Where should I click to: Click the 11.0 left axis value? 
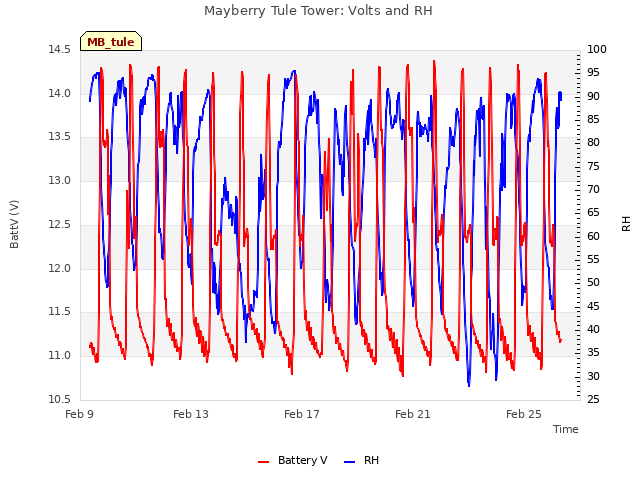point(59,356)
